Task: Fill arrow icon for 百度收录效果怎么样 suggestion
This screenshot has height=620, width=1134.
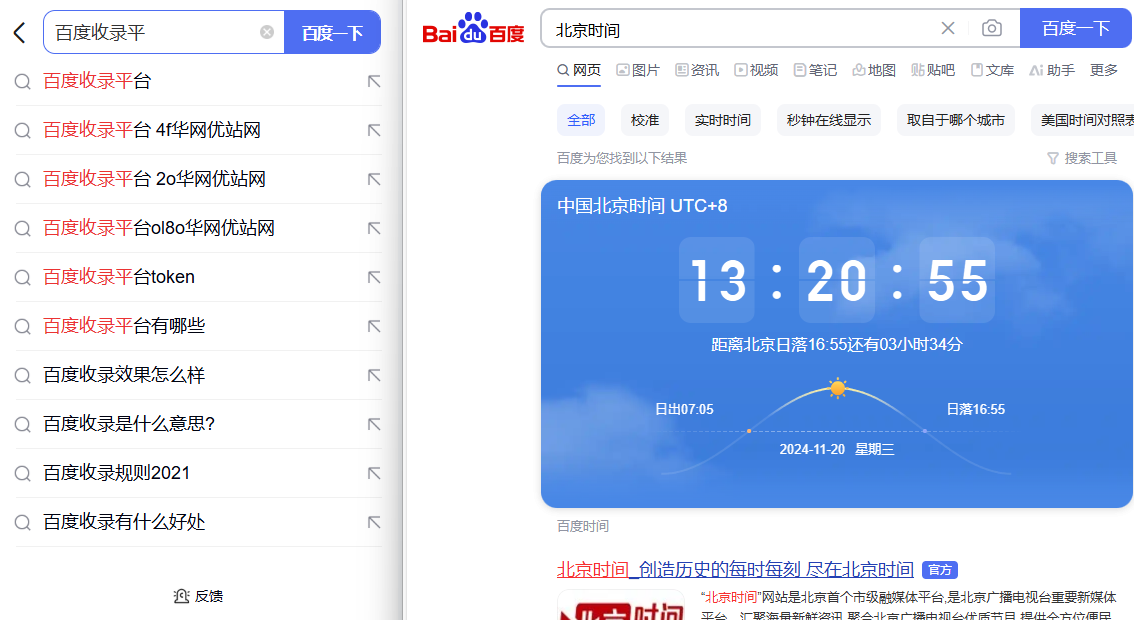Action: pos(374,375)
